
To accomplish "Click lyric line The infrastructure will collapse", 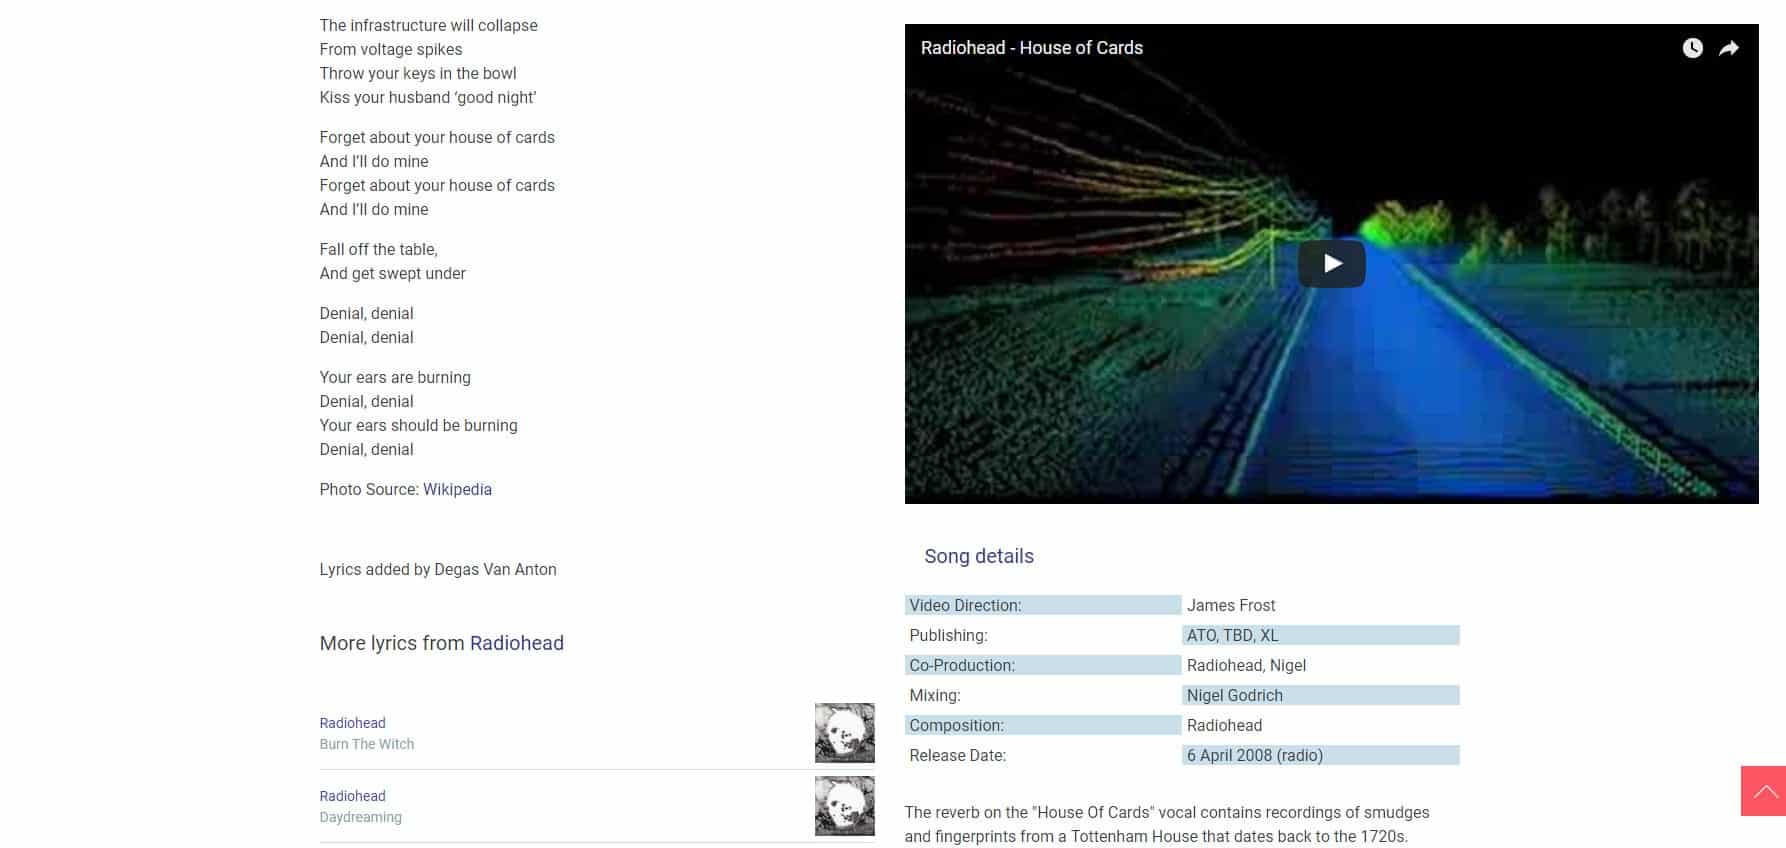I will (x=428, y=25).
